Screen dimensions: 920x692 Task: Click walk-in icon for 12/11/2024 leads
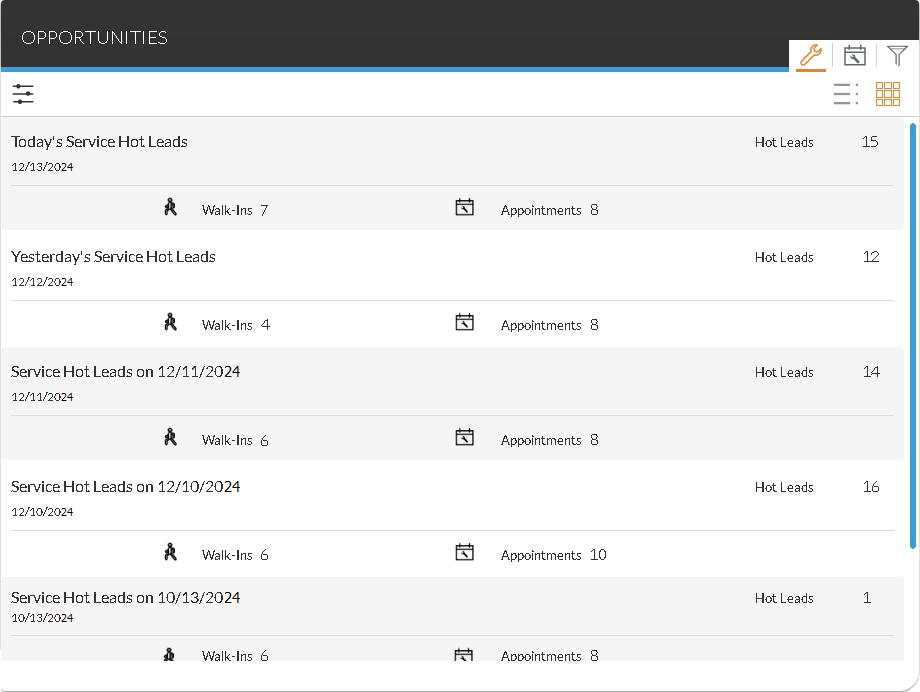(170, 438)
